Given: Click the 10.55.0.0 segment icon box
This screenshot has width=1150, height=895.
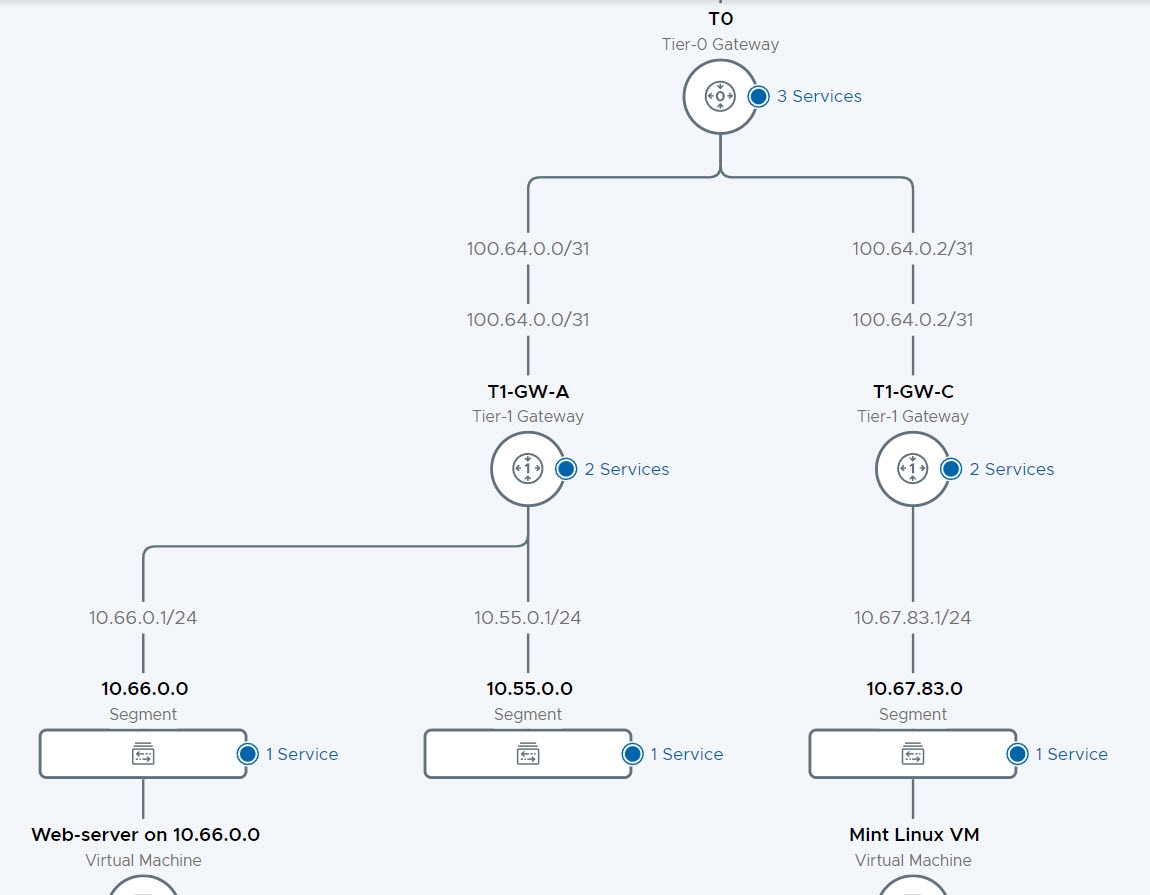Looking at the screenshot, I should point(528,754).
